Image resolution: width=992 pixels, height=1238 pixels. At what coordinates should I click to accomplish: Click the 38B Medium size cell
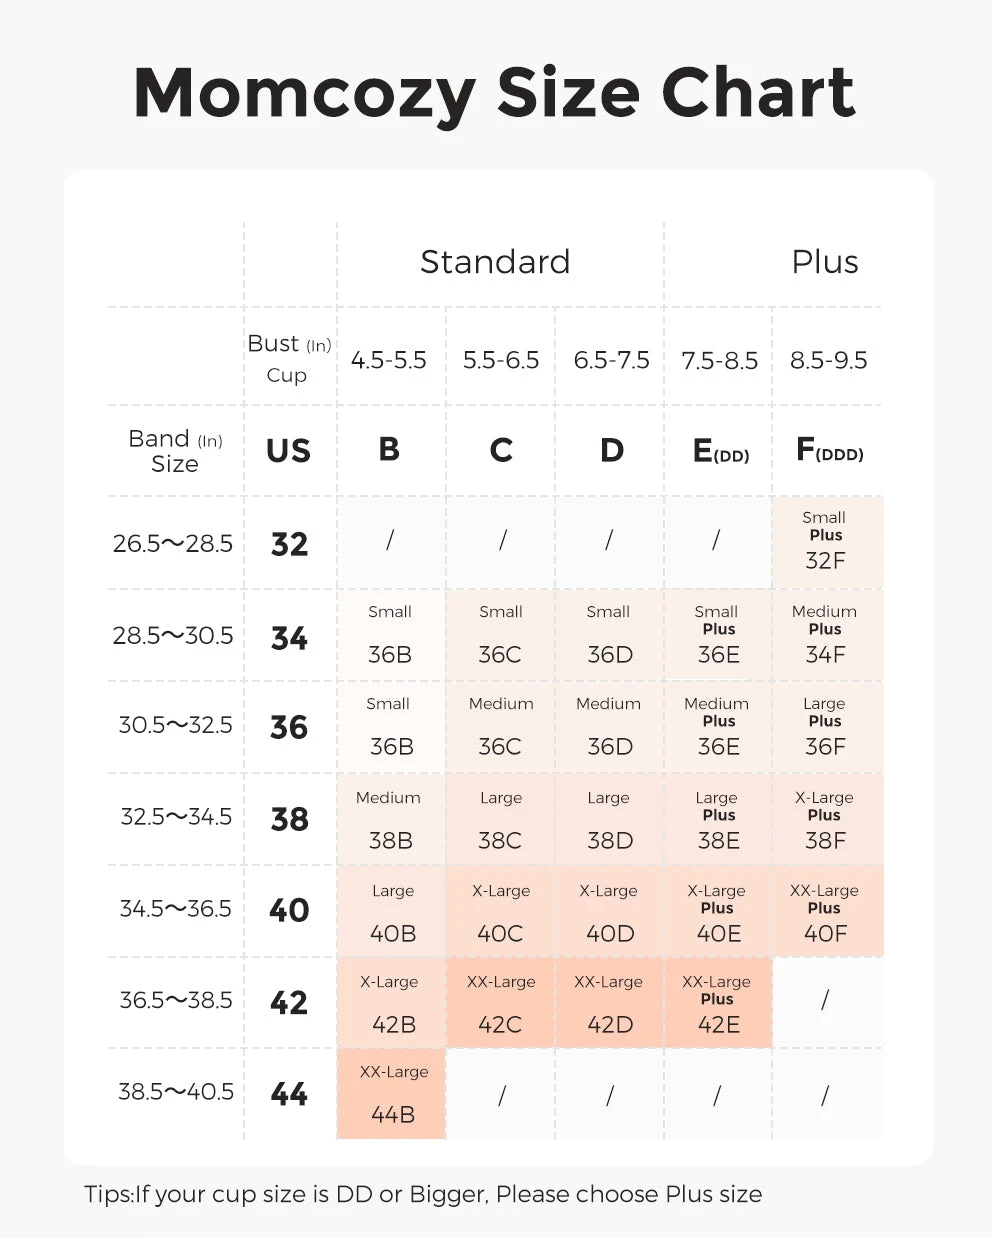pos(390,820)
